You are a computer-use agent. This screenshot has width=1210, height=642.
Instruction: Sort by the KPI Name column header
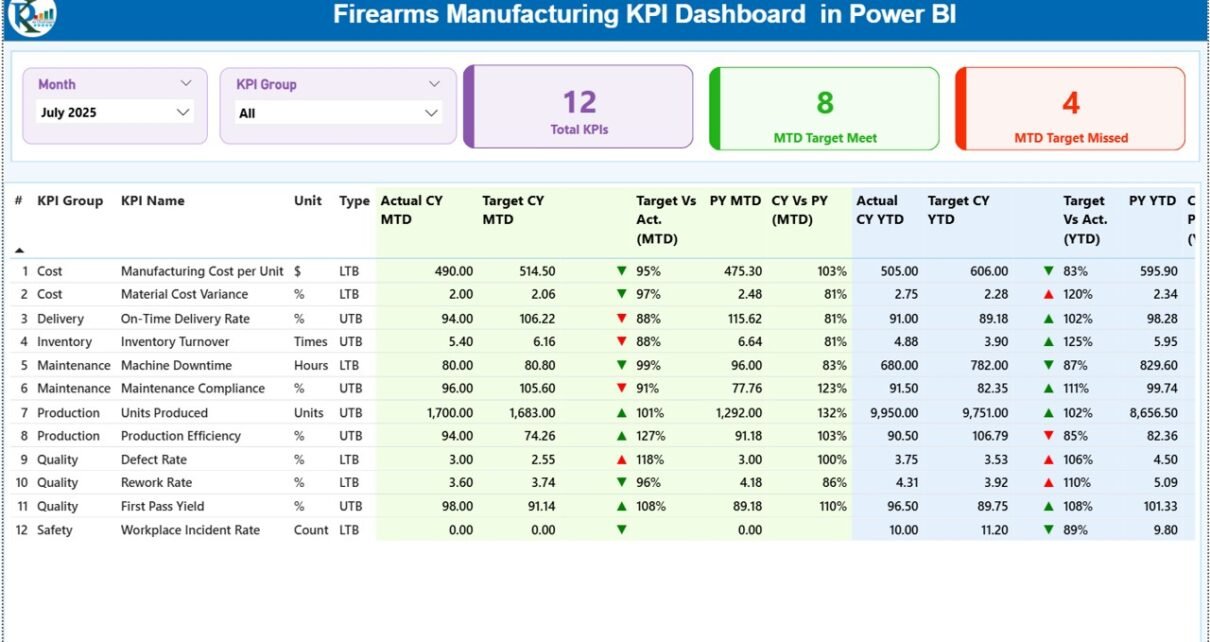point(152,201)
